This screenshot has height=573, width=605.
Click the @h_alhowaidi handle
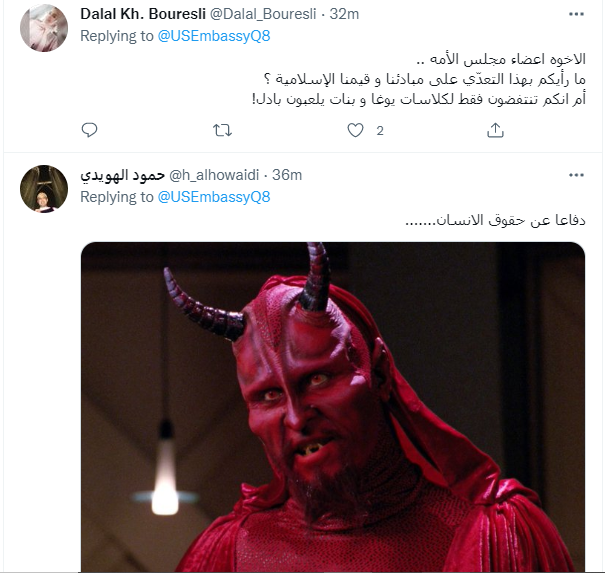pos(214,175)
